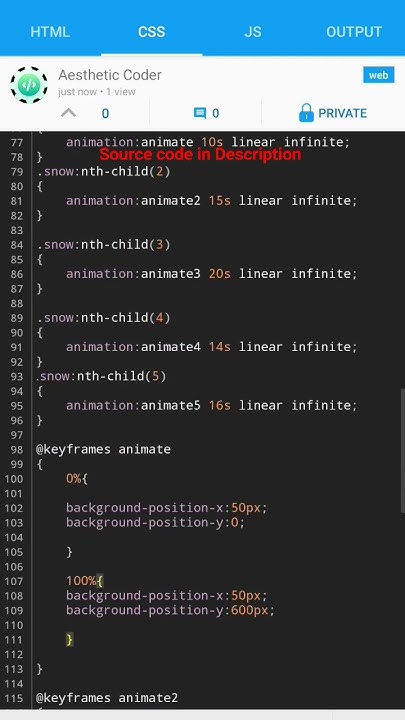Show the OUTPUT tab
The image size is (405, 720).
tap(354, 32)
